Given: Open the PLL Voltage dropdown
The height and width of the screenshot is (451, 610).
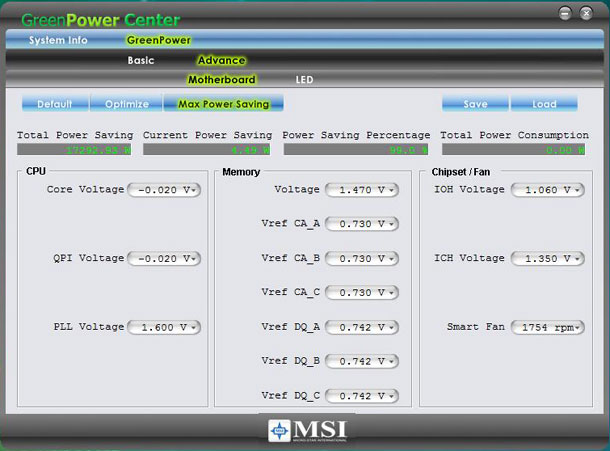Looking at the screenshot, I should tap(164, 327).
